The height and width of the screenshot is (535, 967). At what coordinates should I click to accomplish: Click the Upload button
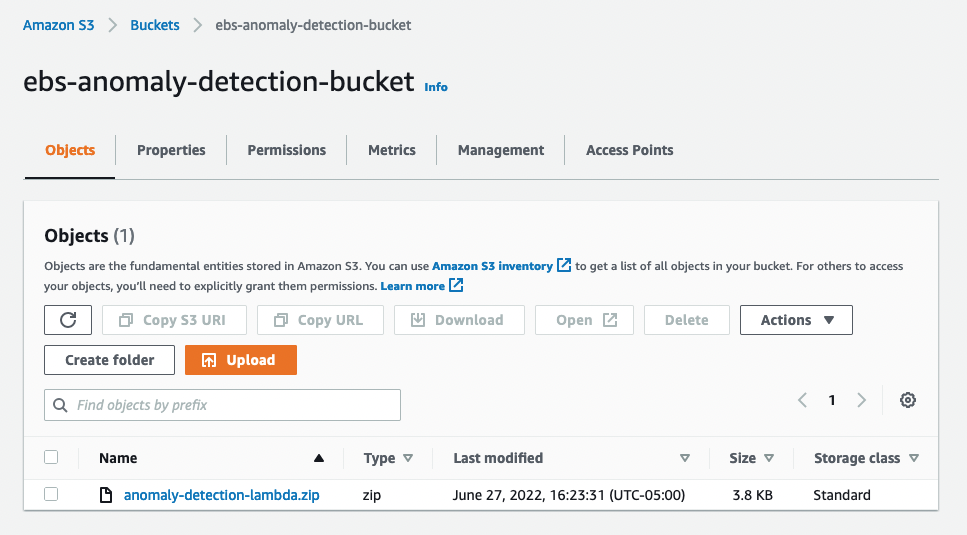coord(241,360)
